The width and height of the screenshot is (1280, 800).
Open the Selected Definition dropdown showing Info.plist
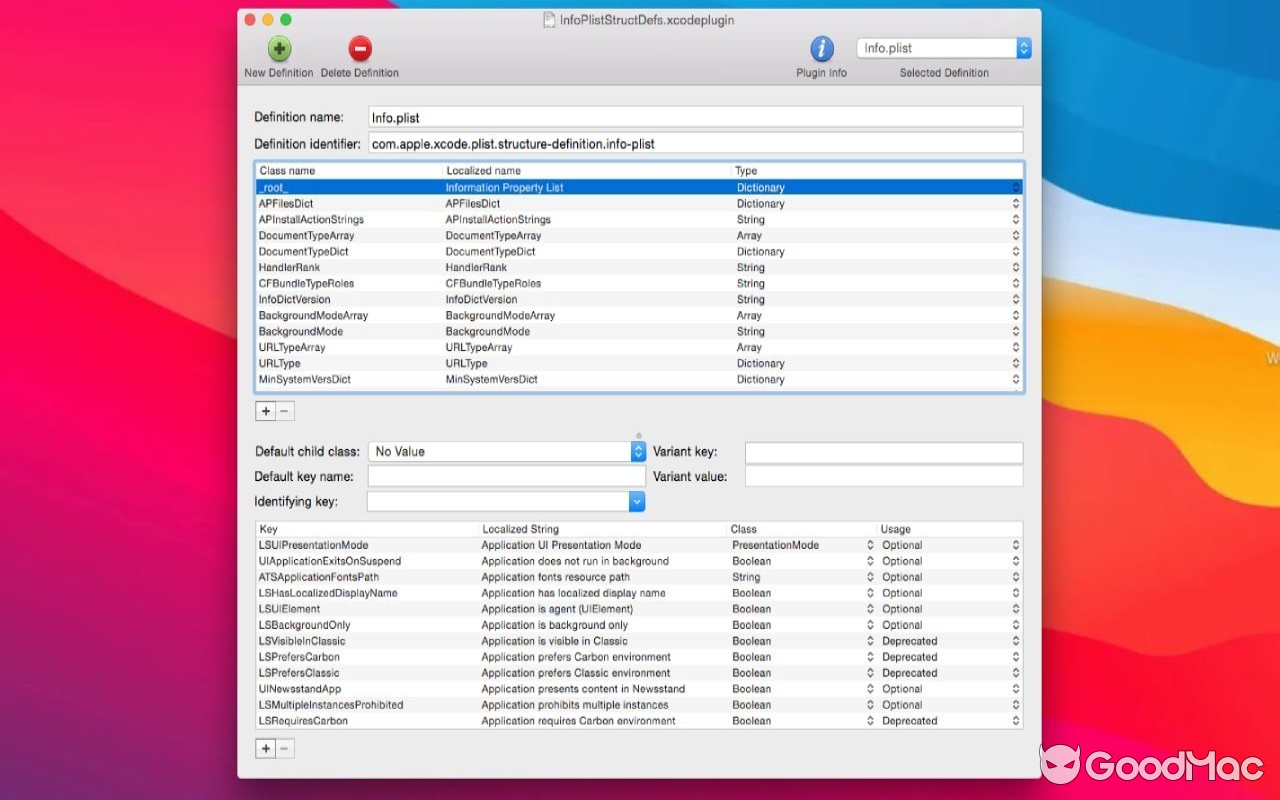coord(1021,47)
